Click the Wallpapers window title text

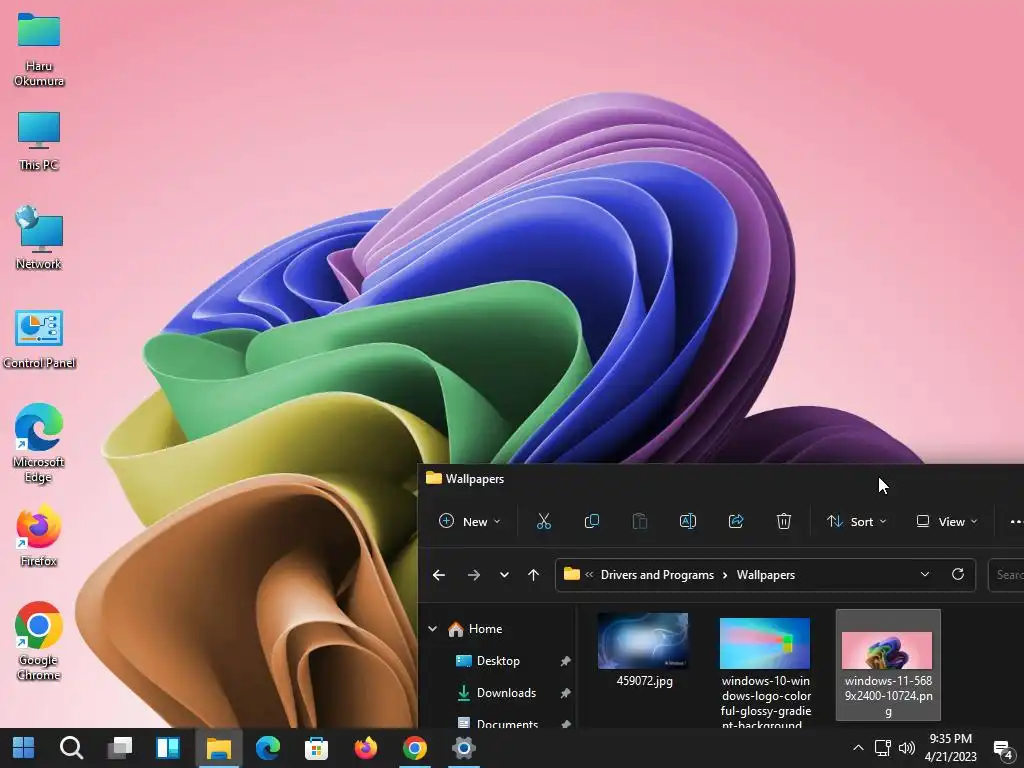(475, 479)
